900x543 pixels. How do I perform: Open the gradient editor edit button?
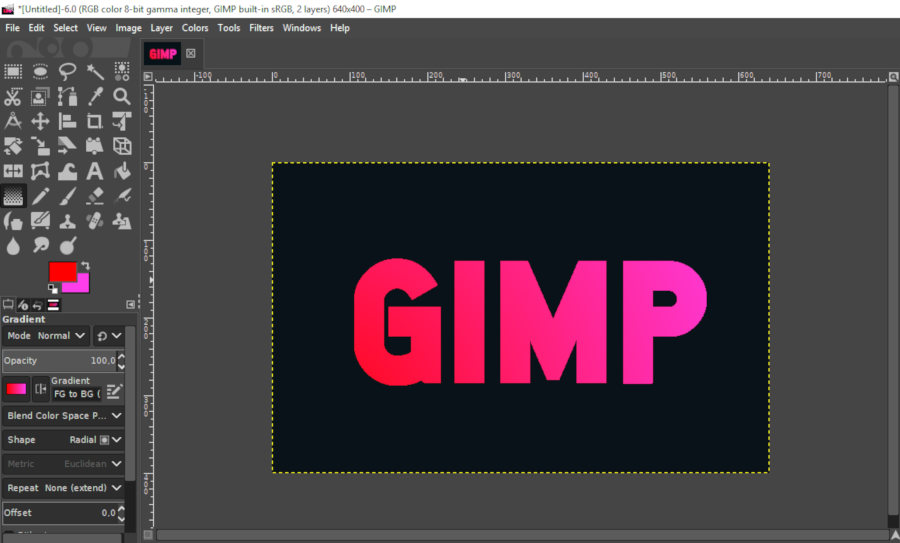click(x=114, y=391)
